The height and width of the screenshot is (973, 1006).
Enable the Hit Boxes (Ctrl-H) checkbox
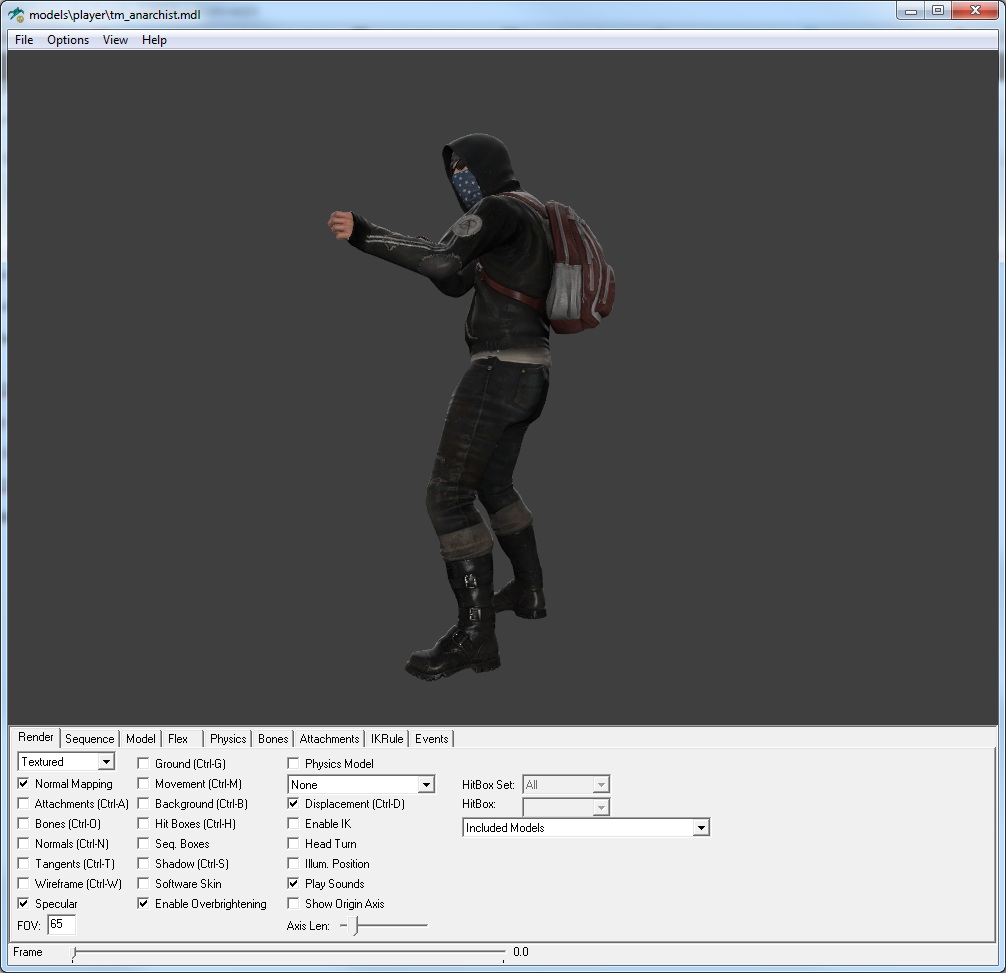(144, 824)
